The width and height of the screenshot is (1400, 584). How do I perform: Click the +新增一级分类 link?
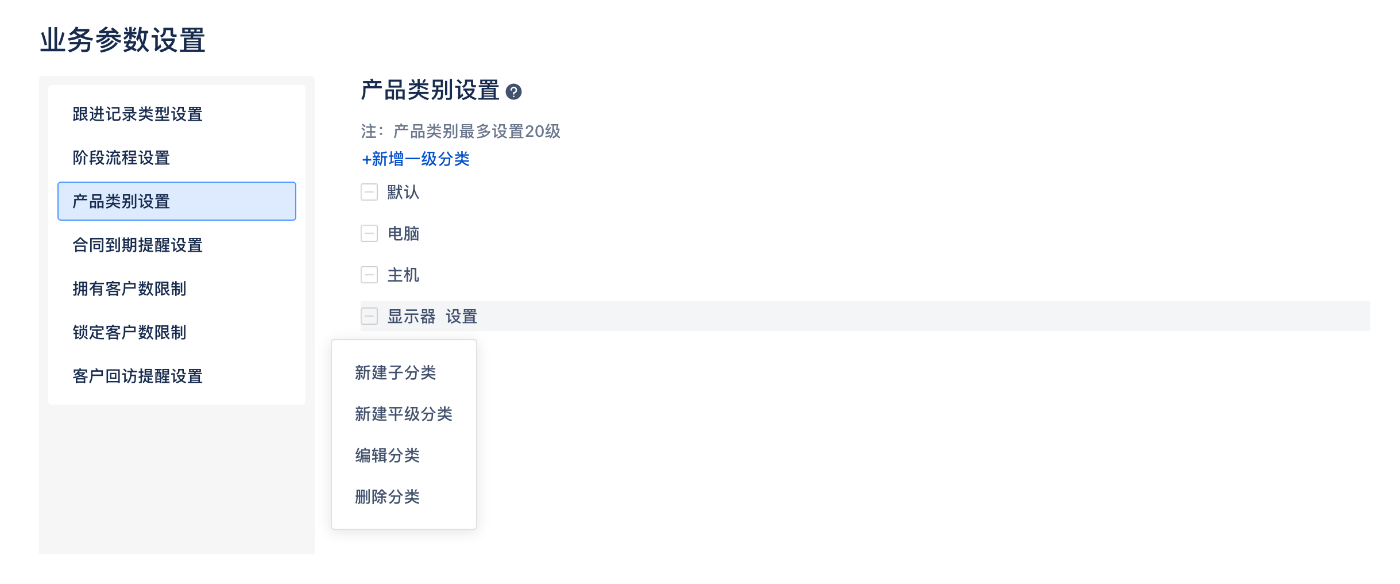415,159
